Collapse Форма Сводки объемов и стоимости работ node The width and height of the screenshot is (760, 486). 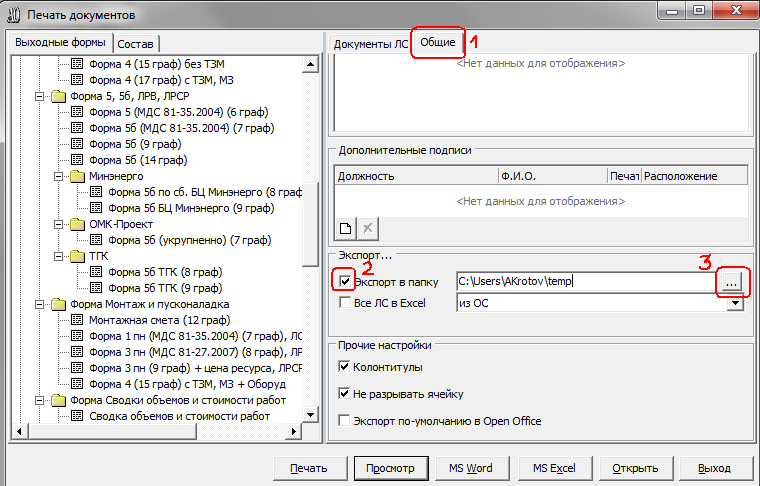[40, 400]
